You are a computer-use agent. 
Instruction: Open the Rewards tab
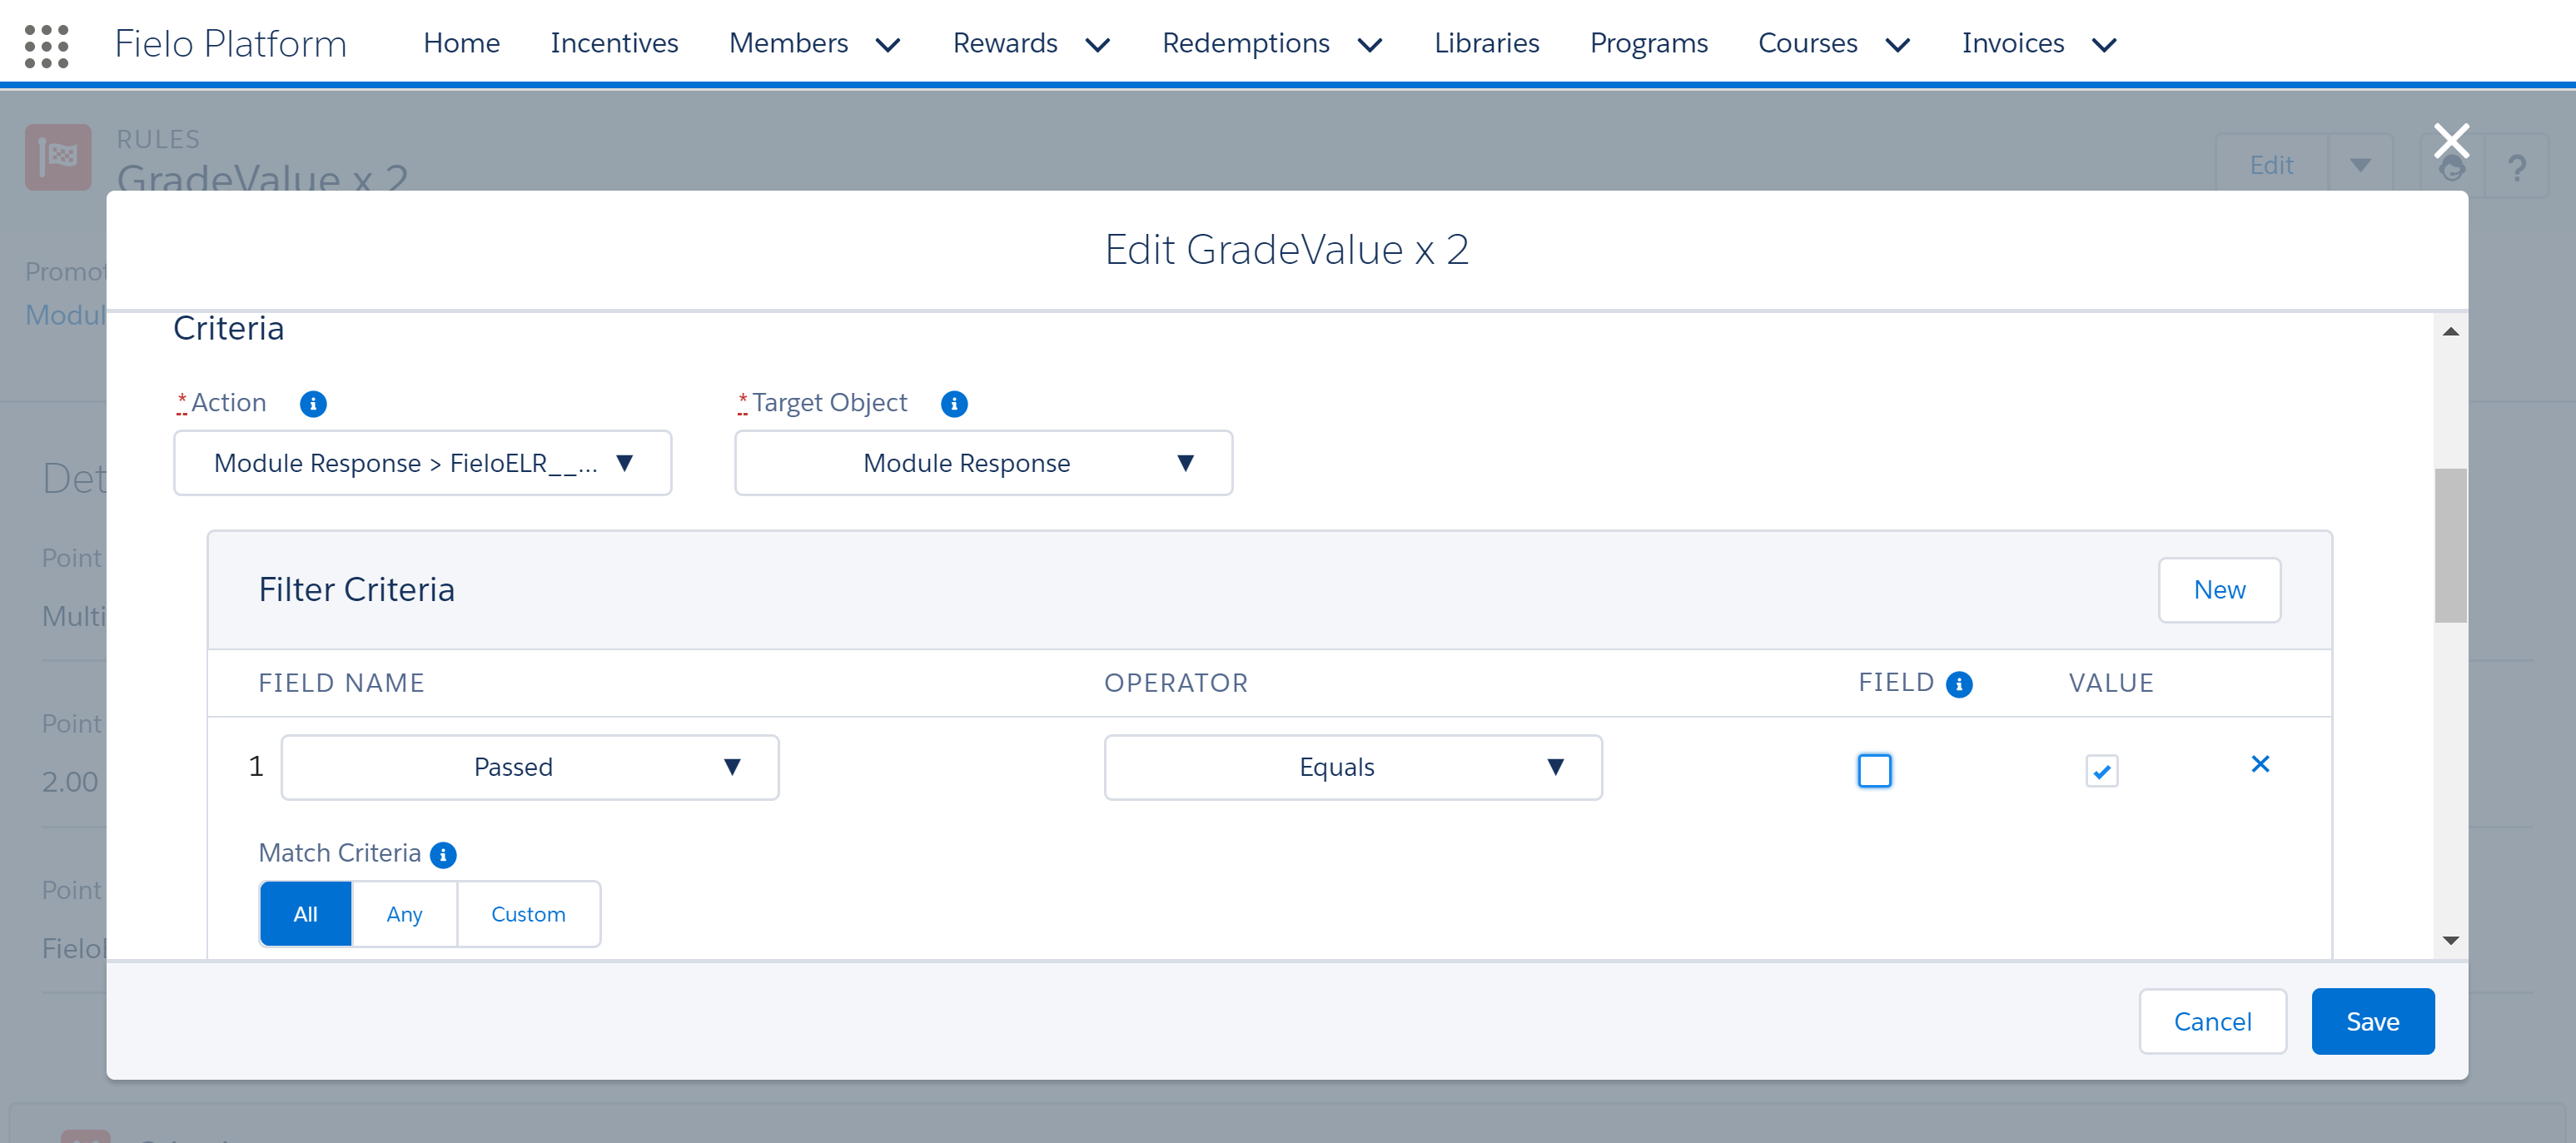[x=1005, y=43]
